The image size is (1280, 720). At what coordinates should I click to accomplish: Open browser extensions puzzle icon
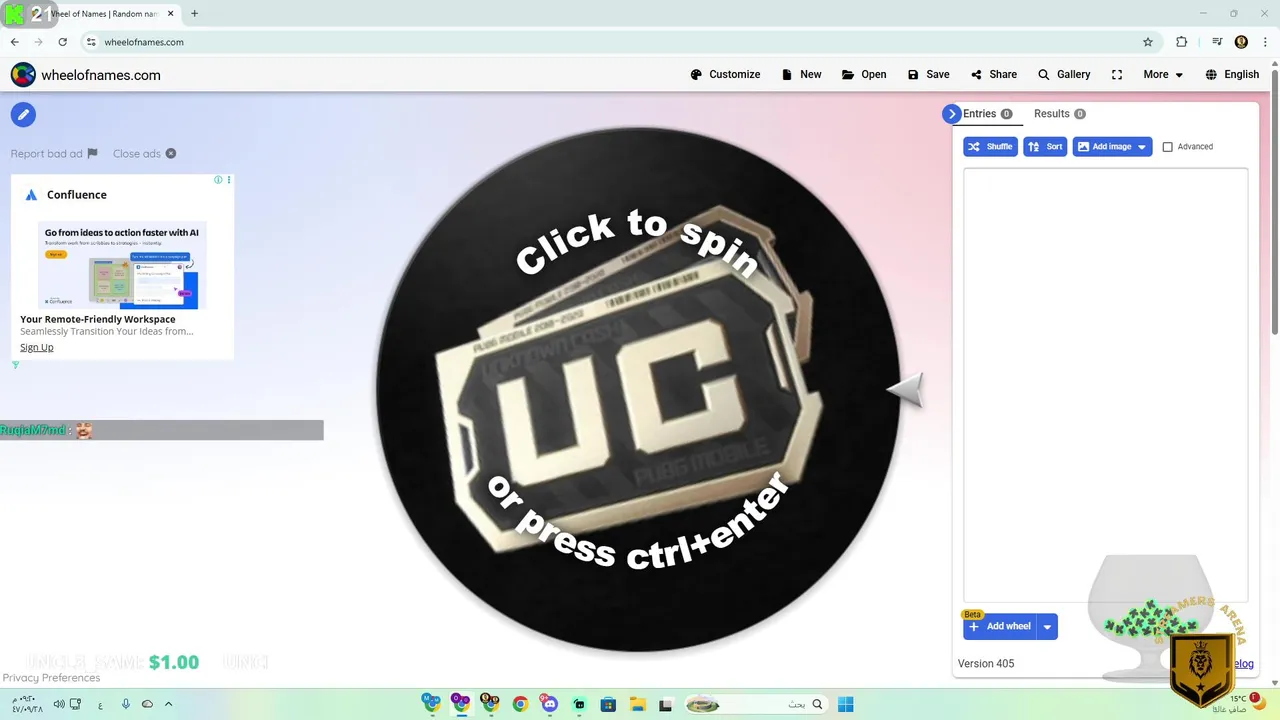tap(1182, 42)
